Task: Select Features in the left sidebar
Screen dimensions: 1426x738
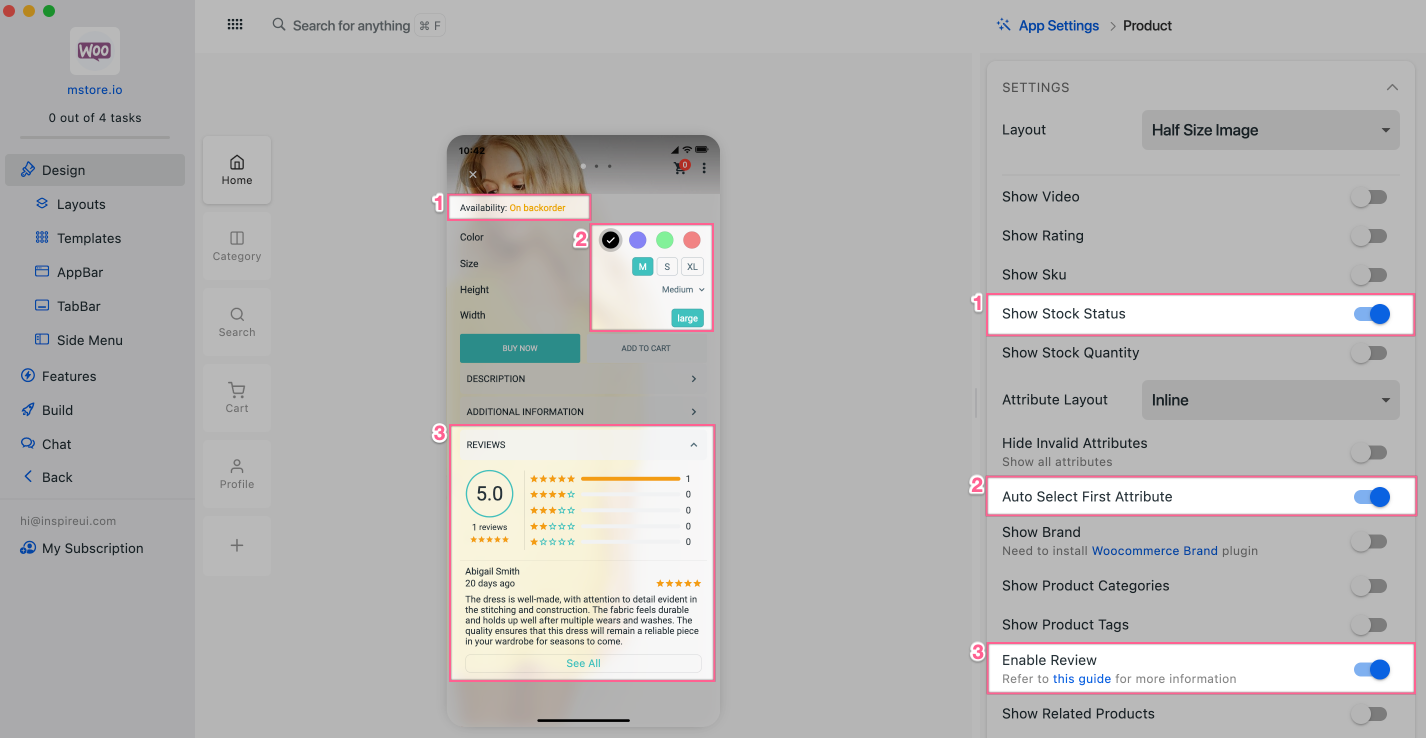Action: click(x=69, y=376)
